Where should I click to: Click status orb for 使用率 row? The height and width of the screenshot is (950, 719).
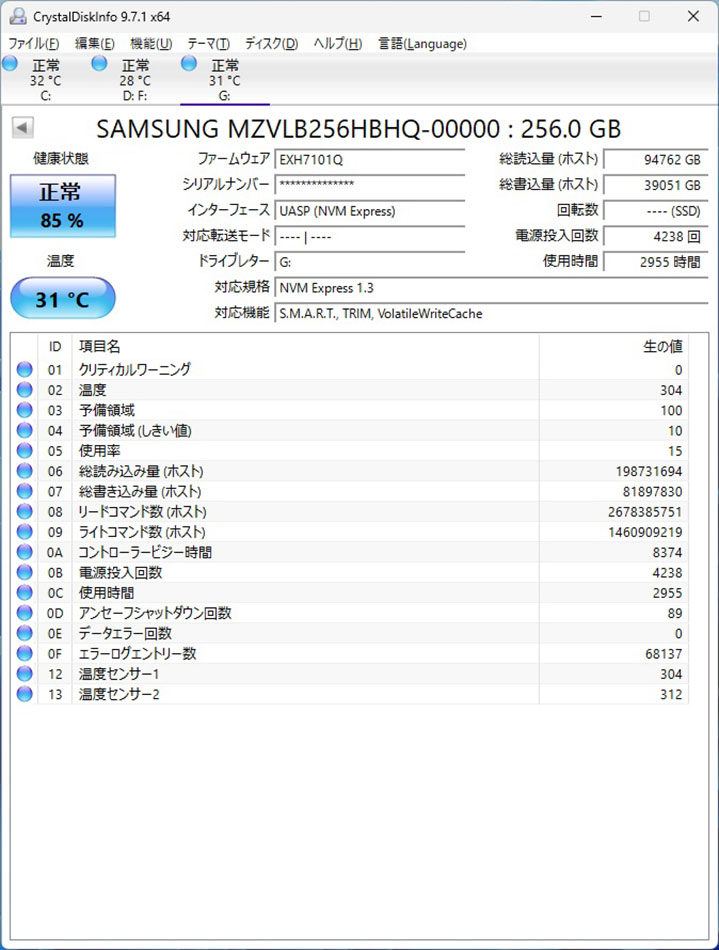point(24,451)
